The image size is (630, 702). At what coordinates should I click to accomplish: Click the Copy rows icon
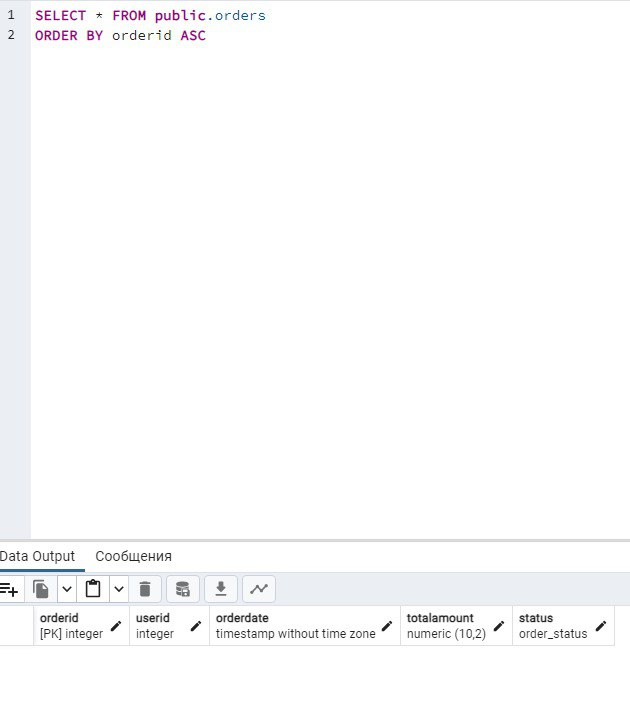41,589
